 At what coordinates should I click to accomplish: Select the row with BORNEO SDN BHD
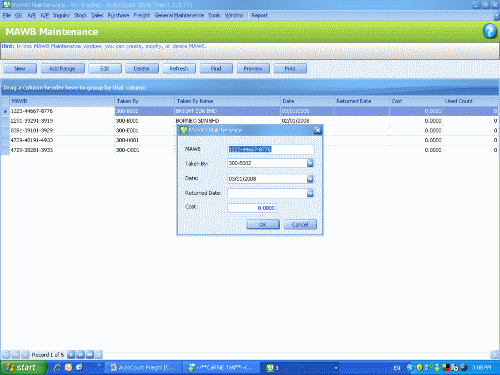250,121
